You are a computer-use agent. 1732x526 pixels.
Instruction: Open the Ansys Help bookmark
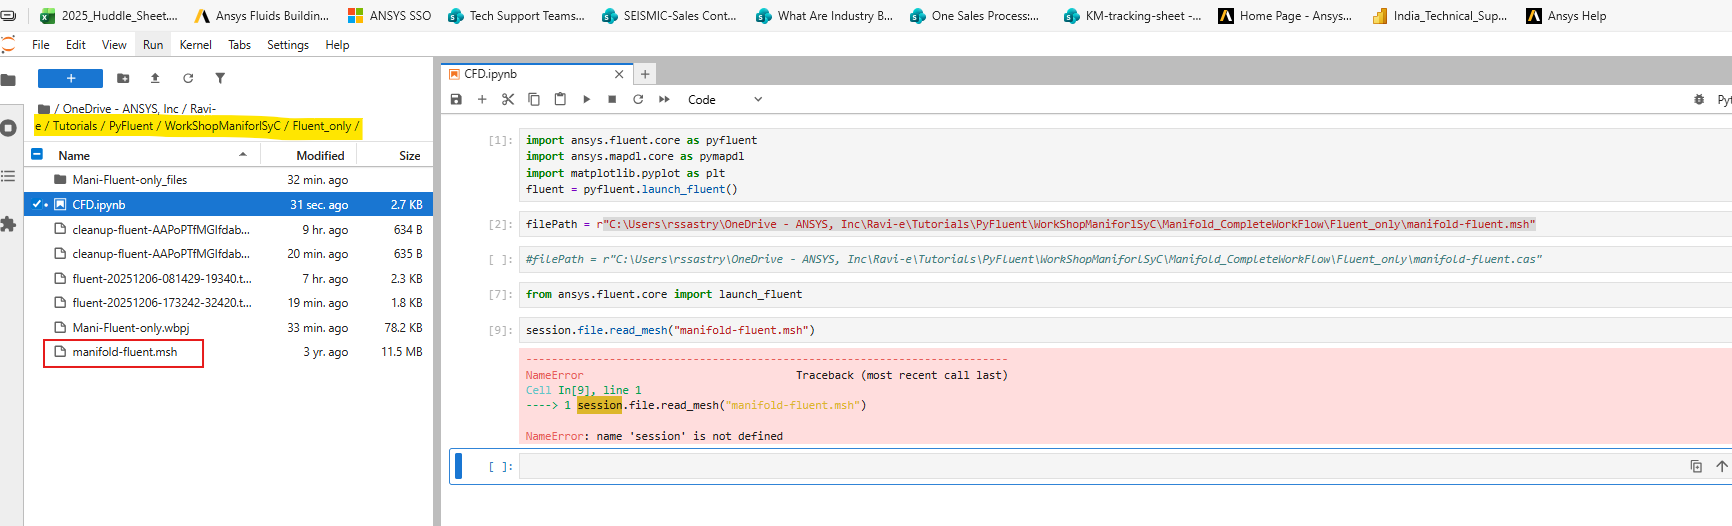pyautogui.click(x=1566, y=16)
